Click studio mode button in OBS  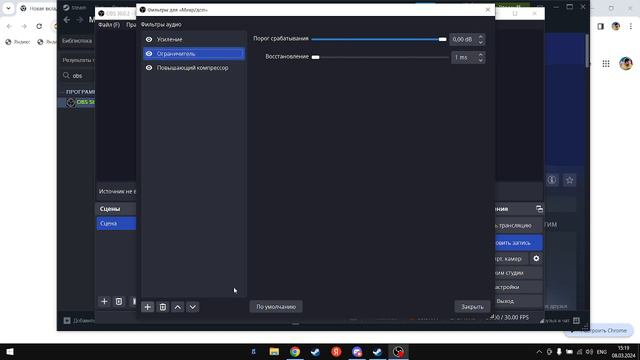pos(519,273)
